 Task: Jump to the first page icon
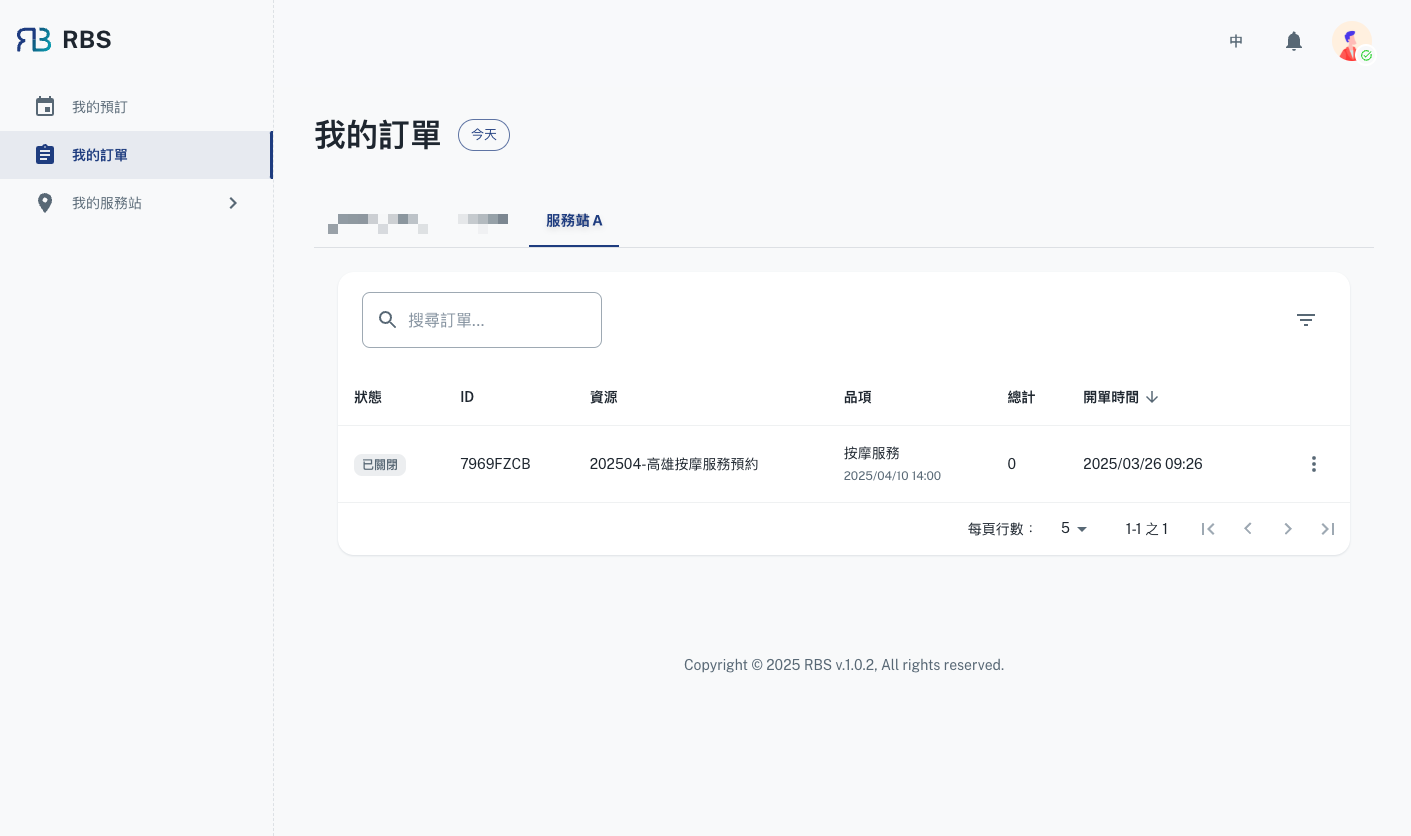tap(1208, 529)
